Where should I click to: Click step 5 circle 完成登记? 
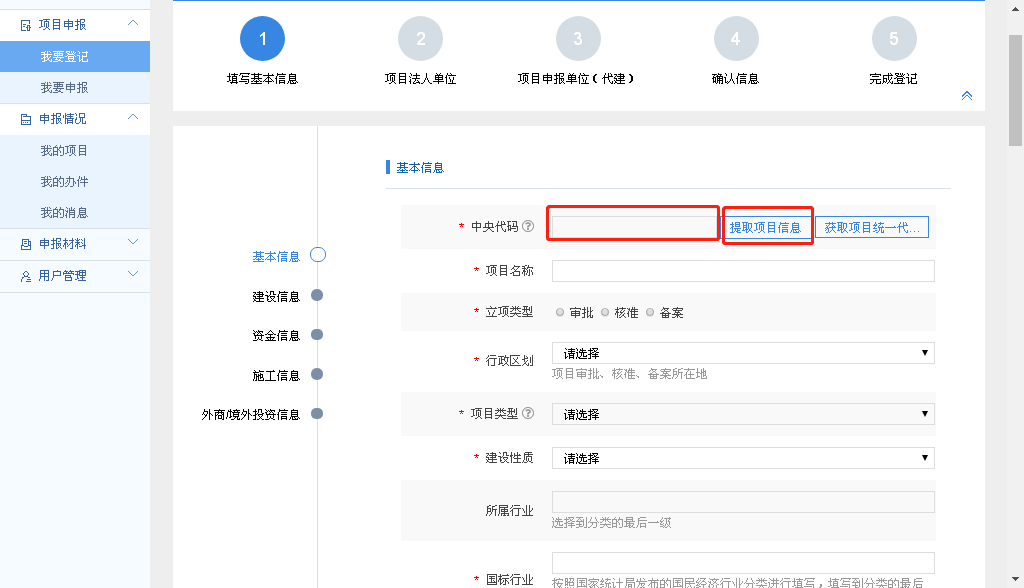[893, 39]
